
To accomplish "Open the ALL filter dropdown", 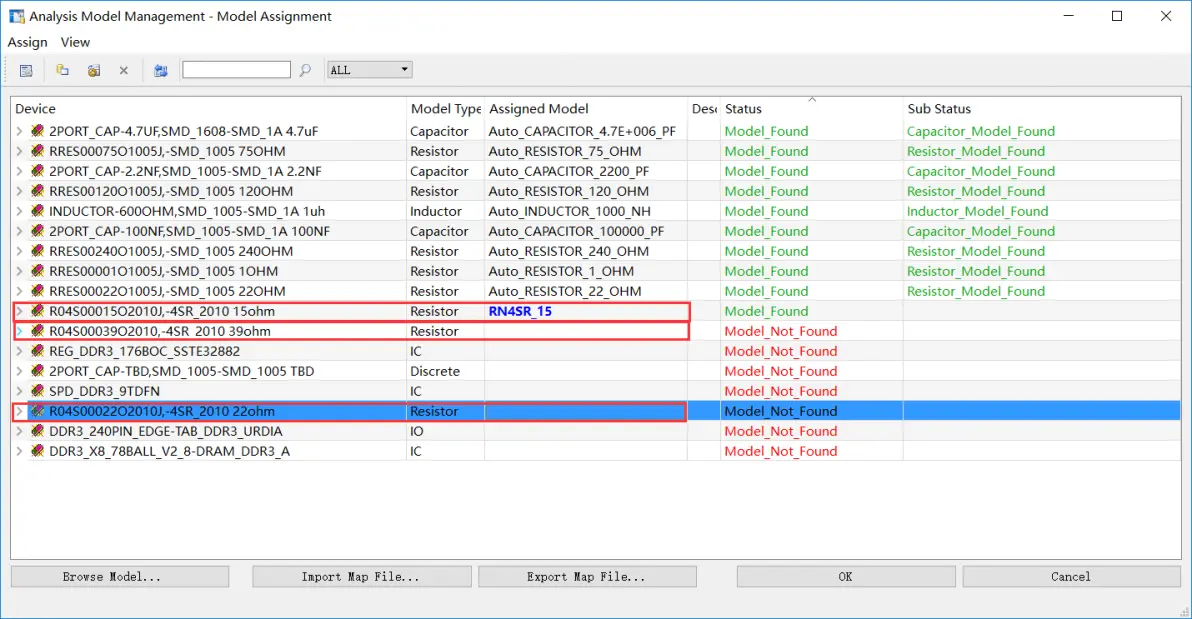I will tap(369, 70).
